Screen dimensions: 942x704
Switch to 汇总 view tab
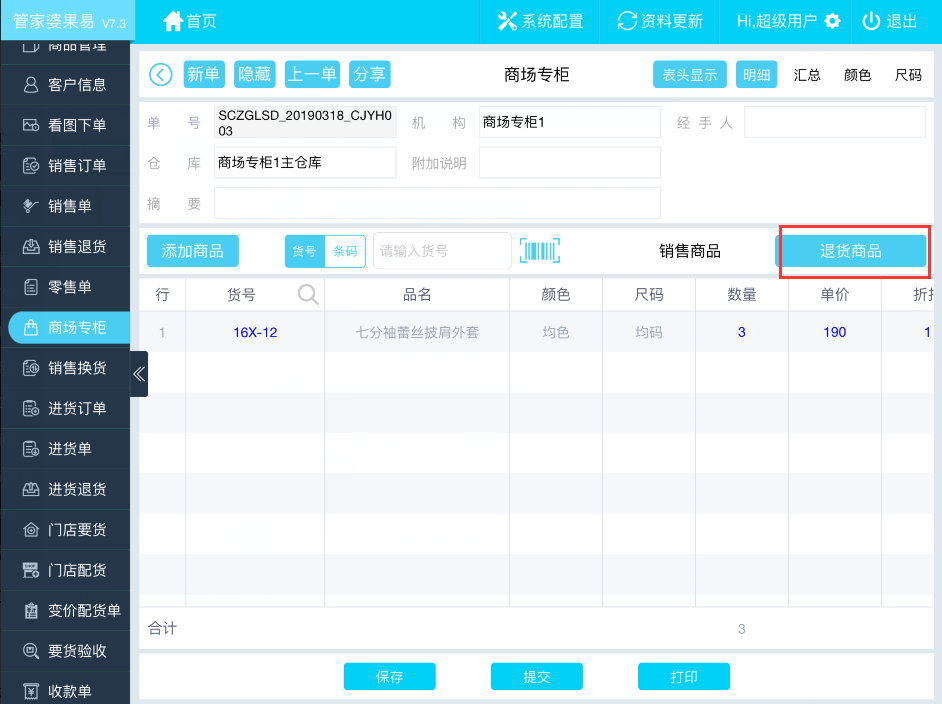(x=807, y=74)
